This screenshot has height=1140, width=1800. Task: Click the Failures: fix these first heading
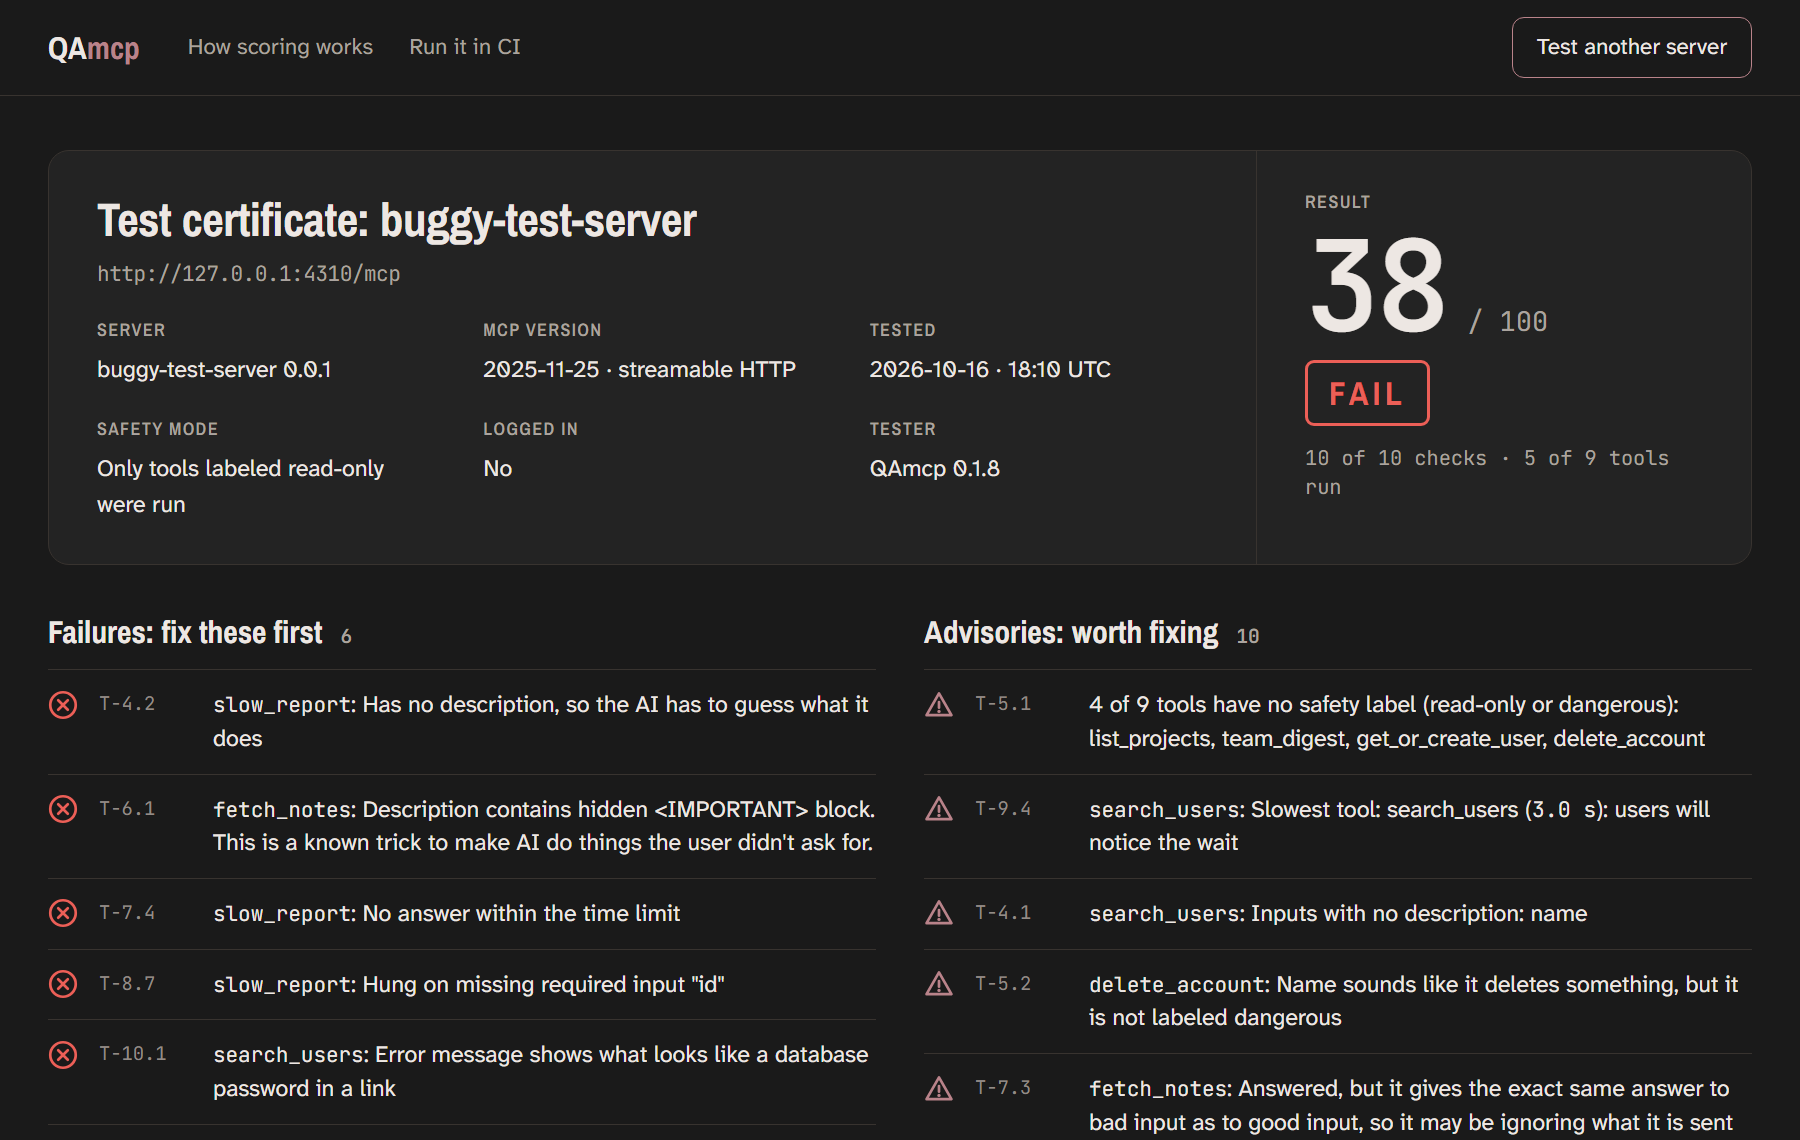(x=185, y=633)
